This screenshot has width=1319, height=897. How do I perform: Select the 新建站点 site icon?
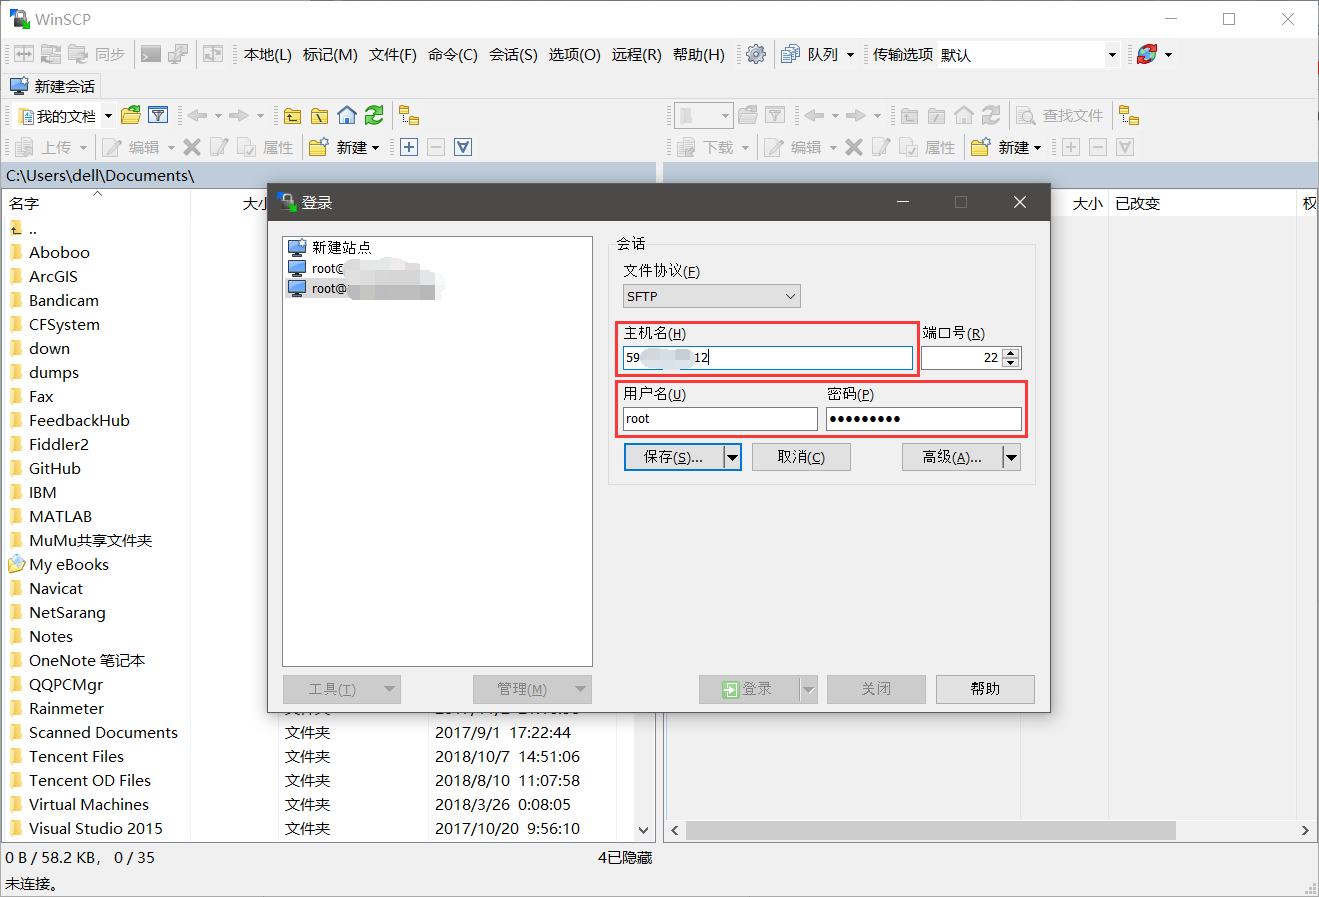coord(297,247)
